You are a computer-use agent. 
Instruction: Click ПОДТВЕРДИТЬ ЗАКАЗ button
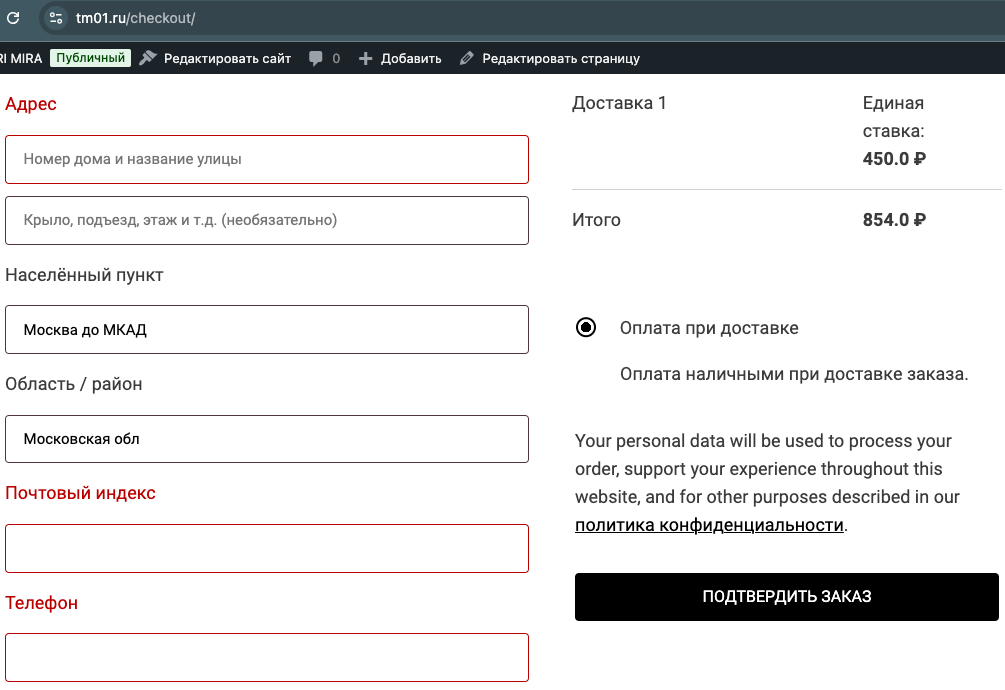786,596
